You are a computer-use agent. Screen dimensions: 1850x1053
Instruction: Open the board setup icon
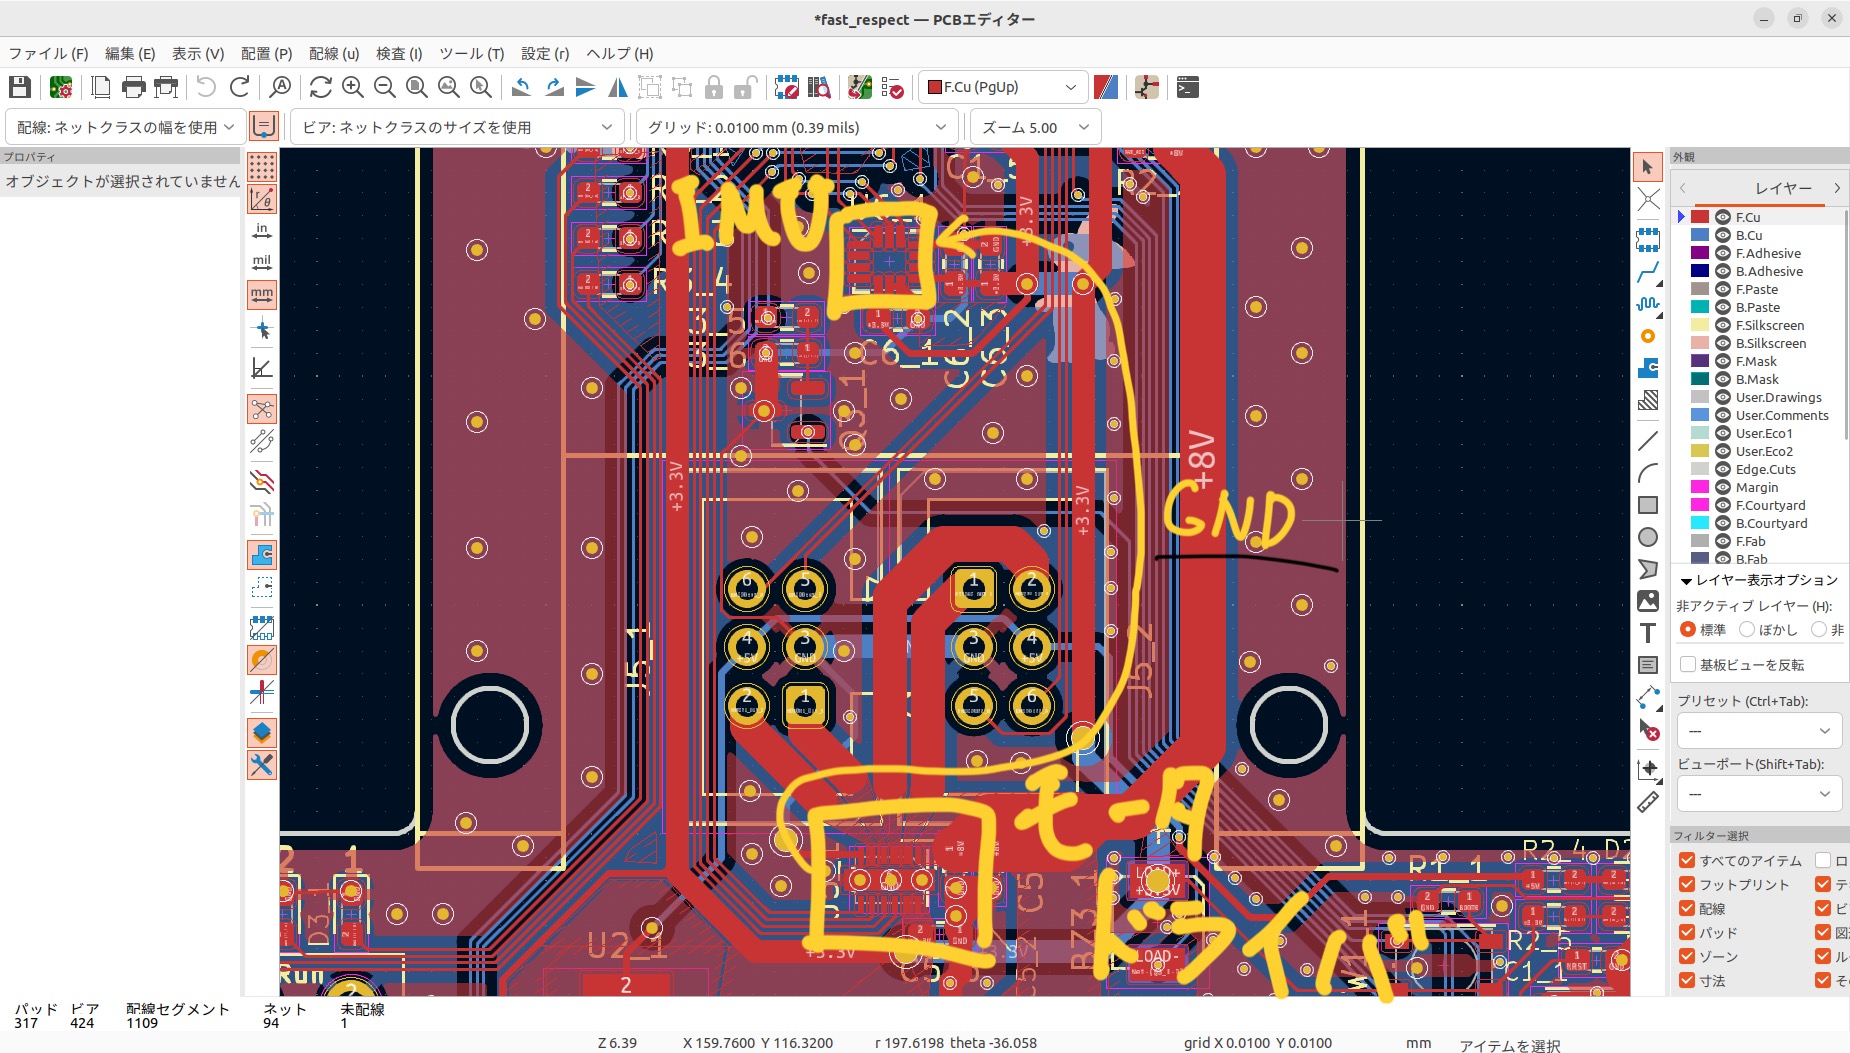click(61, 88)
